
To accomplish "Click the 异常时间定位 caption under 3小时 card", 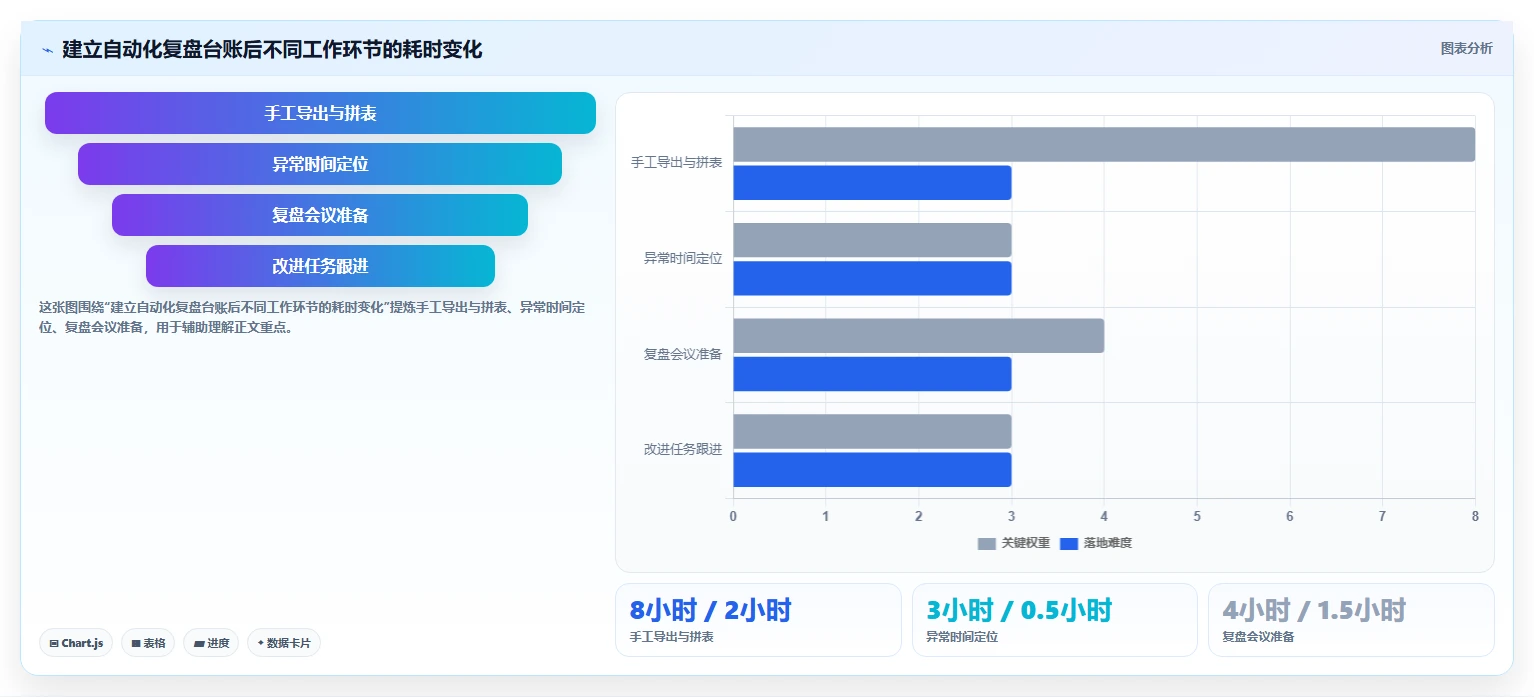I will tap(962, 636).
